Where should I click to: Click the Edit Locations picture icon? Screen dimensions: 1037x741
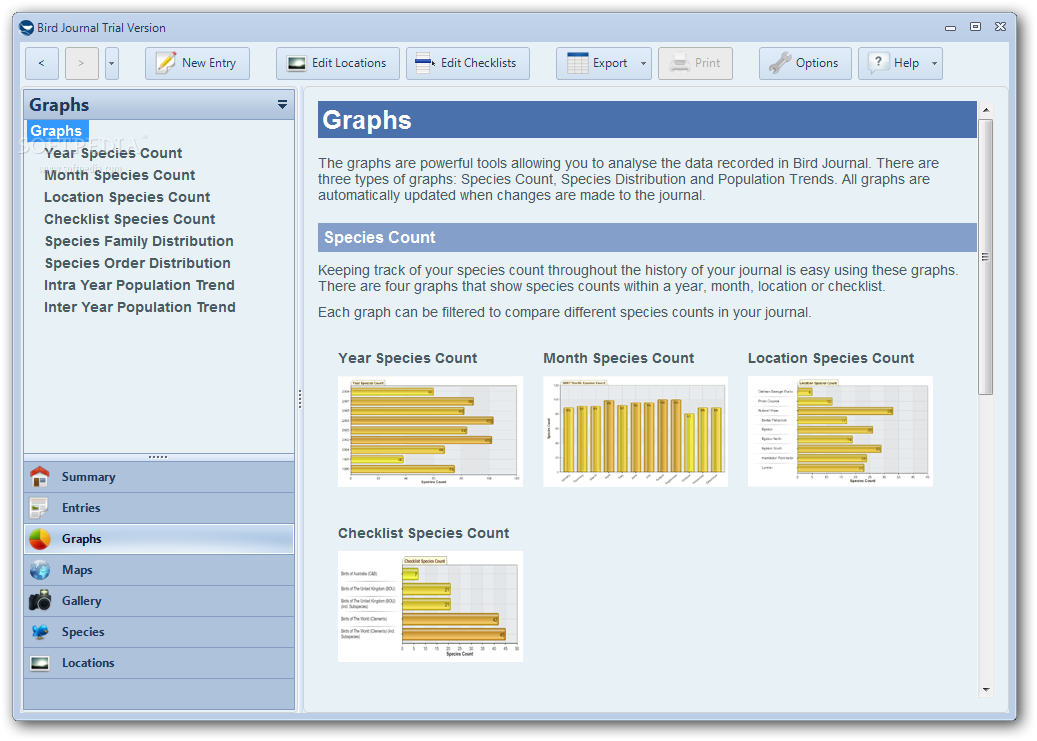point(296,64)
